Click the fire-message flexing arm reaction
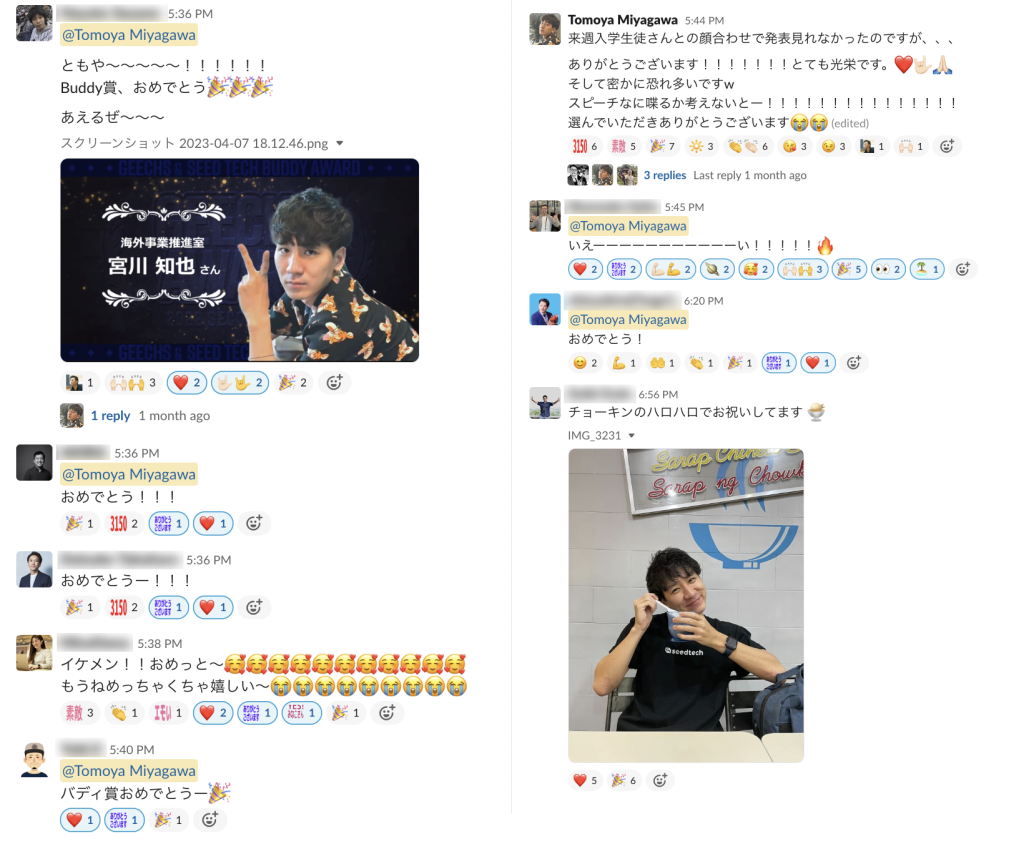 tap(671, 269)
